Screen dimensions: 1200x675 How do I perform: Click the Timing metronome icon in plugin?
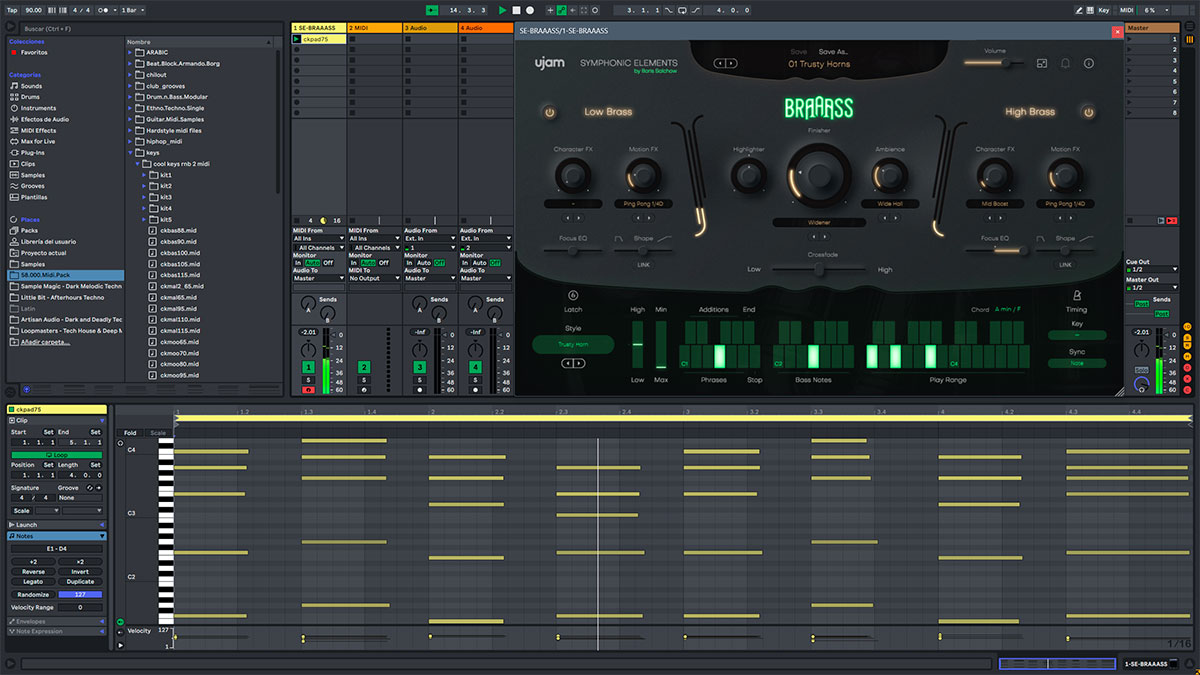pyautogui.click(x=1077, y=295)
